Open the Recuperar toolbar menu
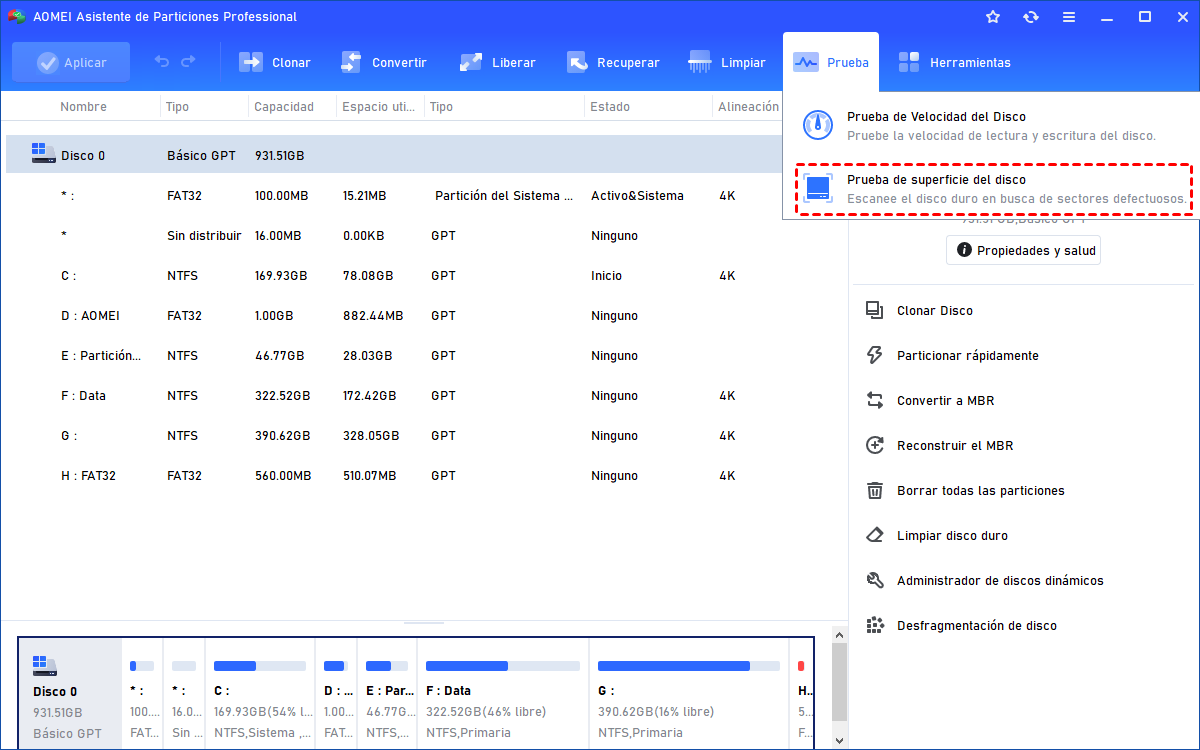 coord(613,62)
